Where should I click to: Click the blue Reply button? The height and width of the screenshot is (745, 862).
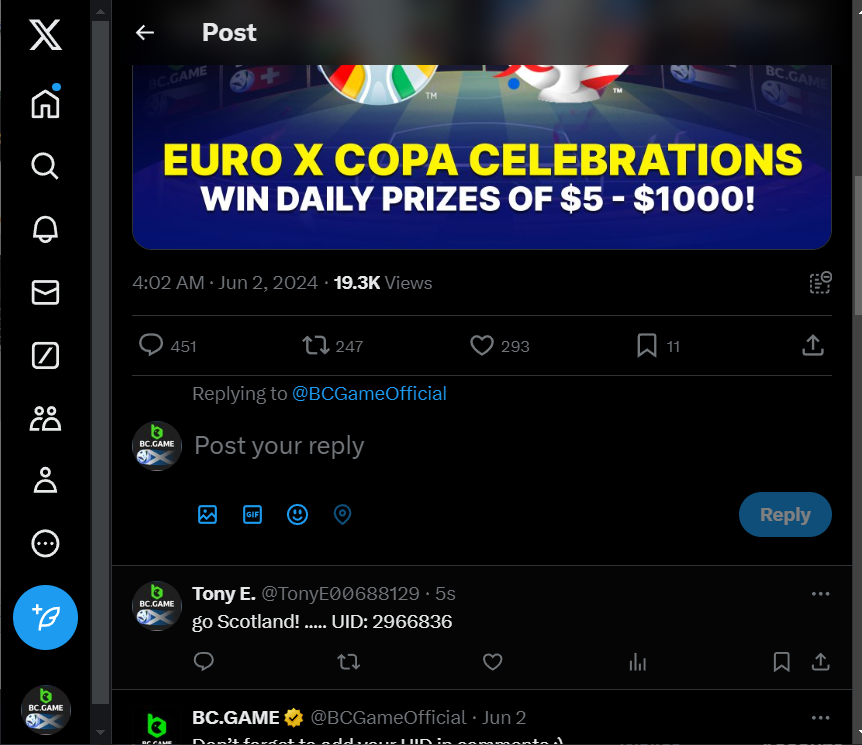click(x=785, y=515)
